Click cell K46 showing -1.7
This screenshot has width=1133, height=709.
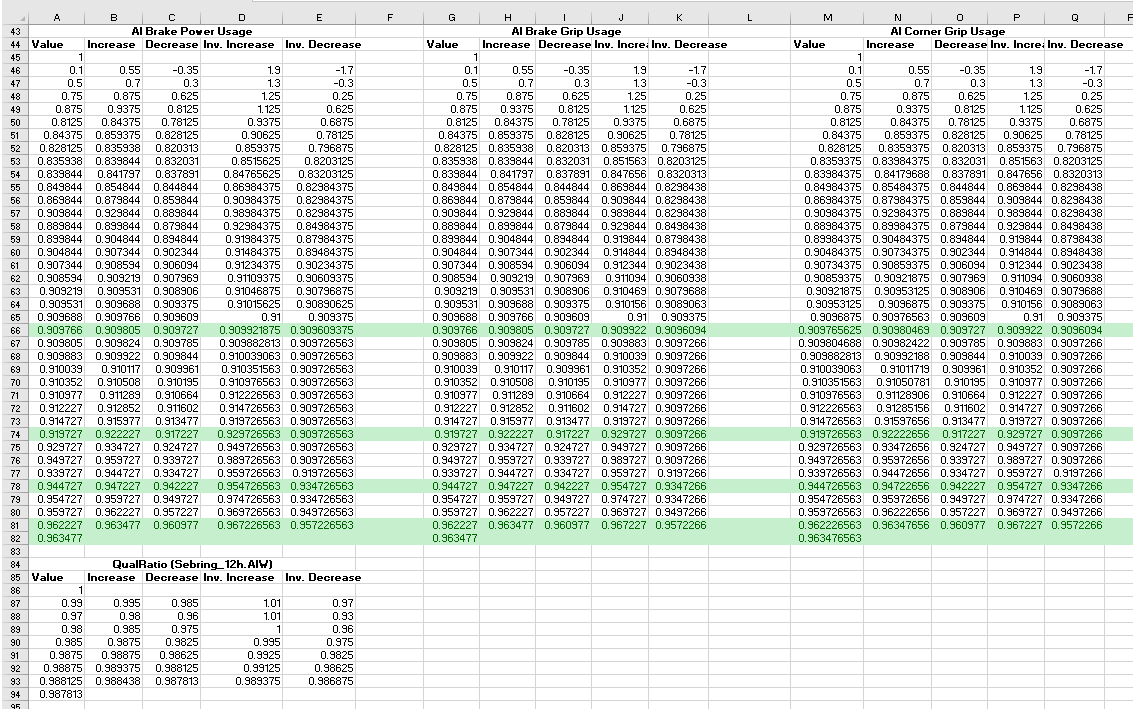point(678,70)
